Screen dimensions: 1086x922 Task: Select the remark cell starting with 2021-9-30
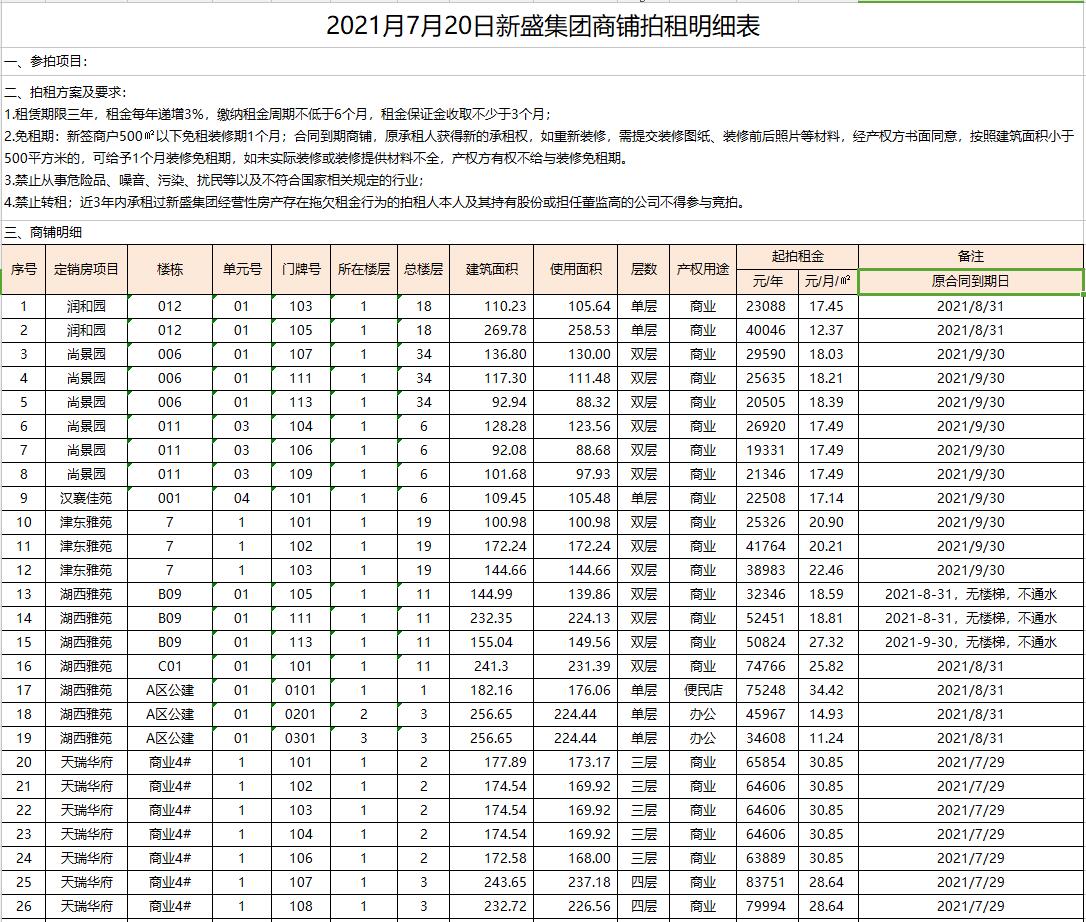point(970,642)
